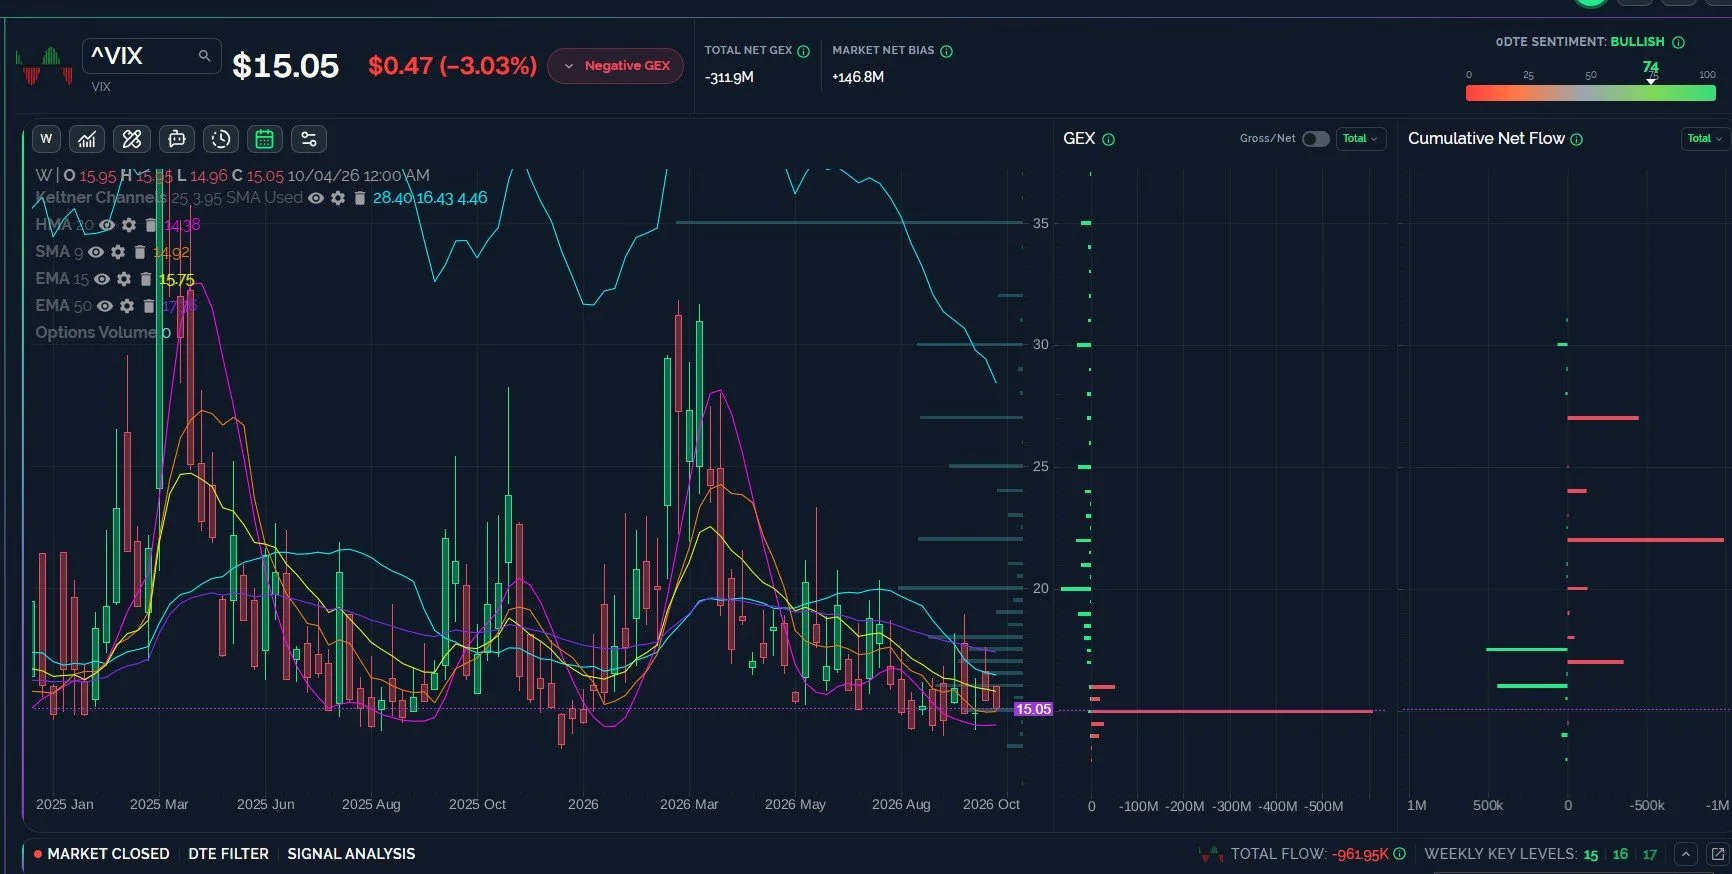Click Market Net Bias info icon

point(946,51)
